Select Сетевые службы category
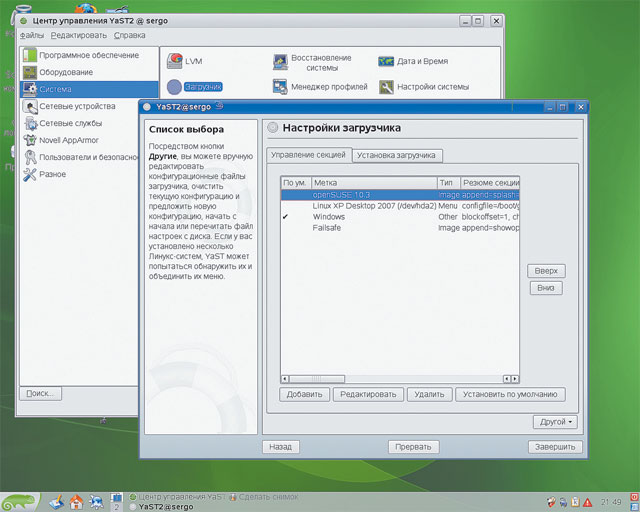640x512 pixels. pyautogui.click(x=80, y=123)
